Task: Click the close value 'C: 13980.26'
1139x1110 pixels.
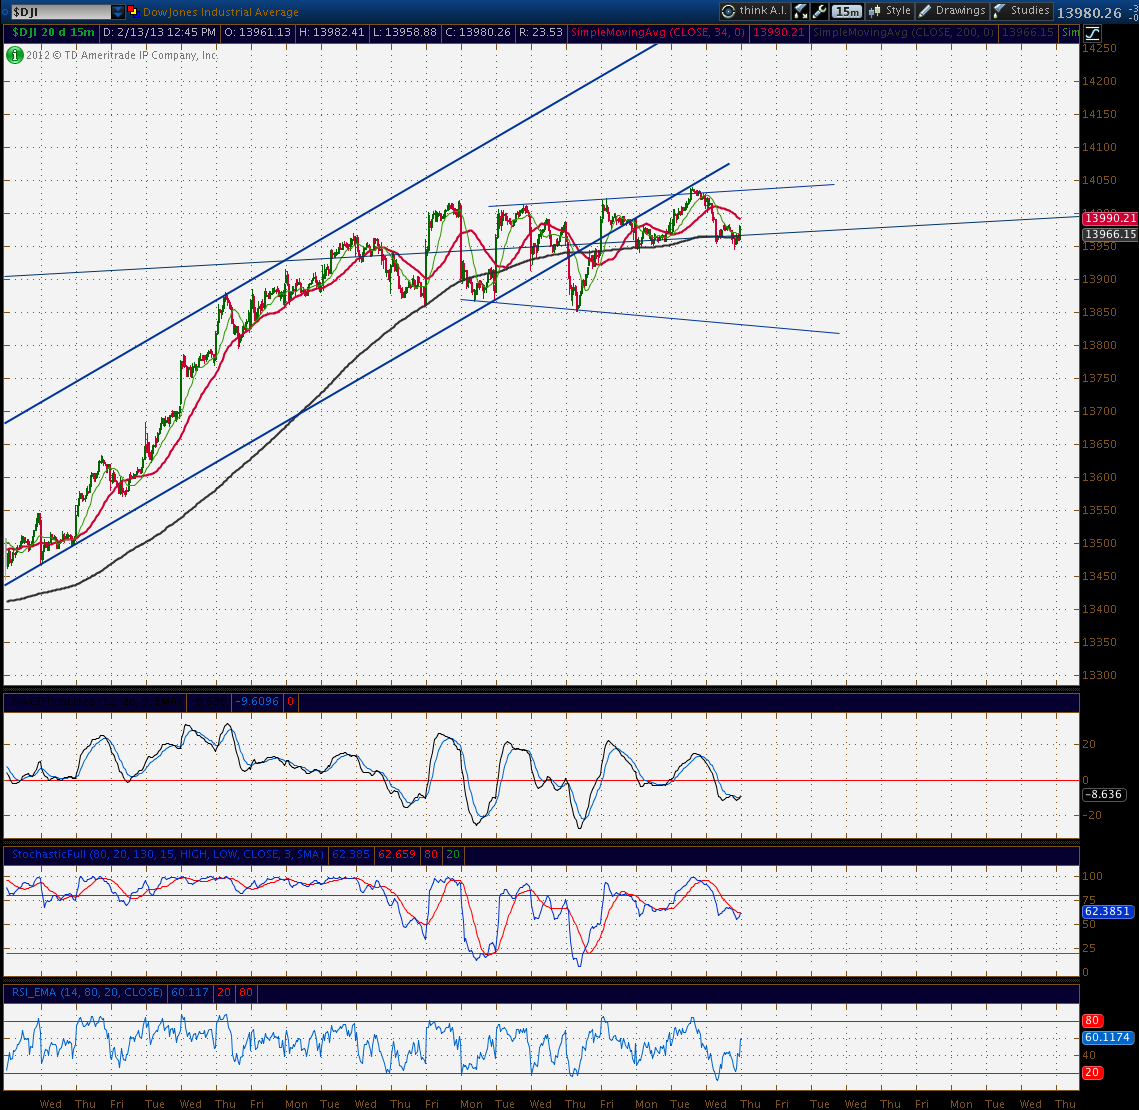Action: click(478, 32)
